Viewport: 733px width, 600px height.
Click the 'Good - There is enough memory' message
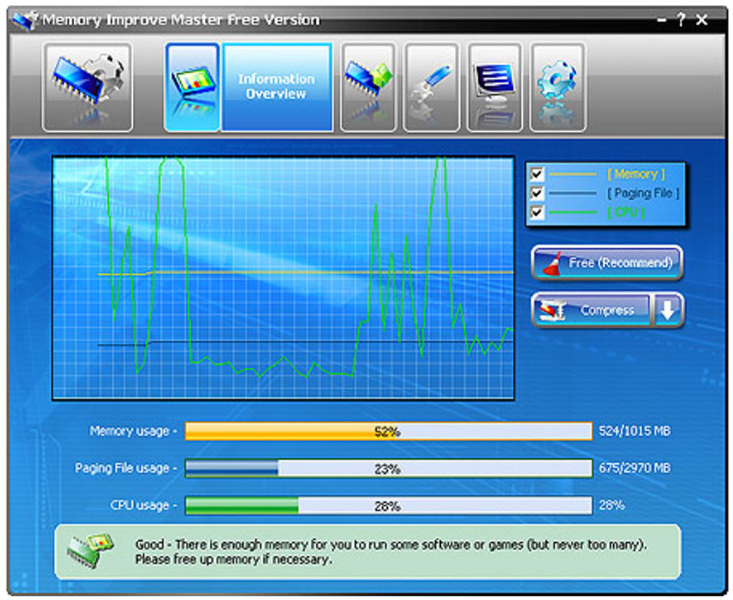click(391, 552)
